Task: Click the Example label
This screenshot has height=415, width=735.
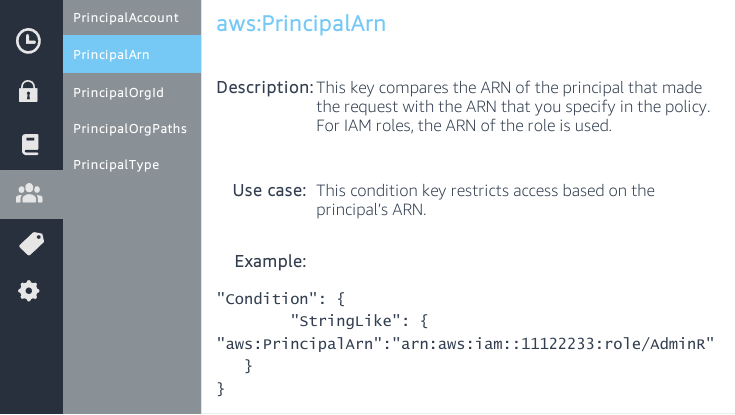Action: pos(270,262)
